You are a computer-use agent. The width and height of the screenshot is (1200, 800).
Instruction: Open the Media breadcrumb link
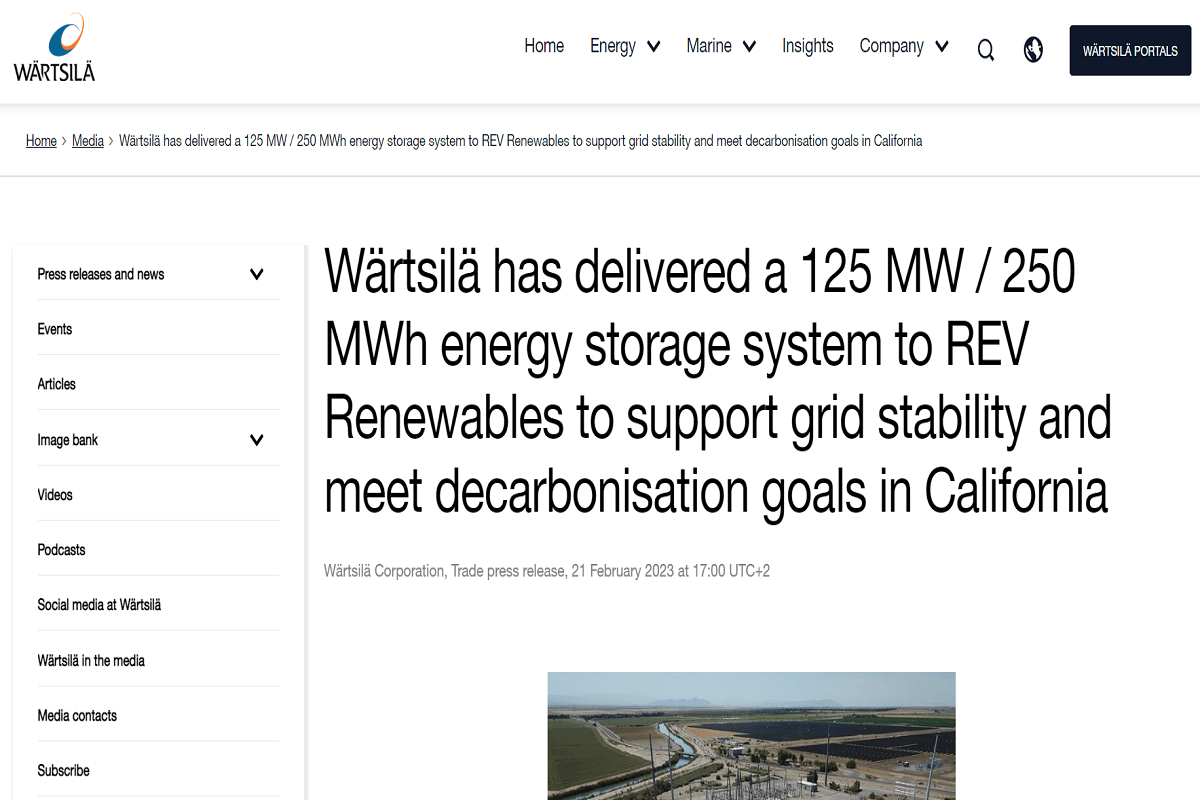[88, 141]
